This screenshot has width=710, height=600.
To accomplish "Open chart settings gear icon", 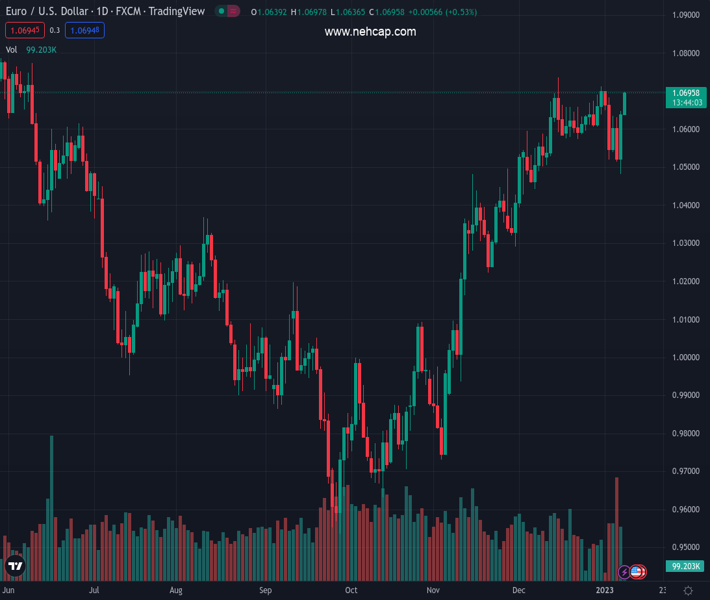I will pyautogui.click(x=686, y=591).
